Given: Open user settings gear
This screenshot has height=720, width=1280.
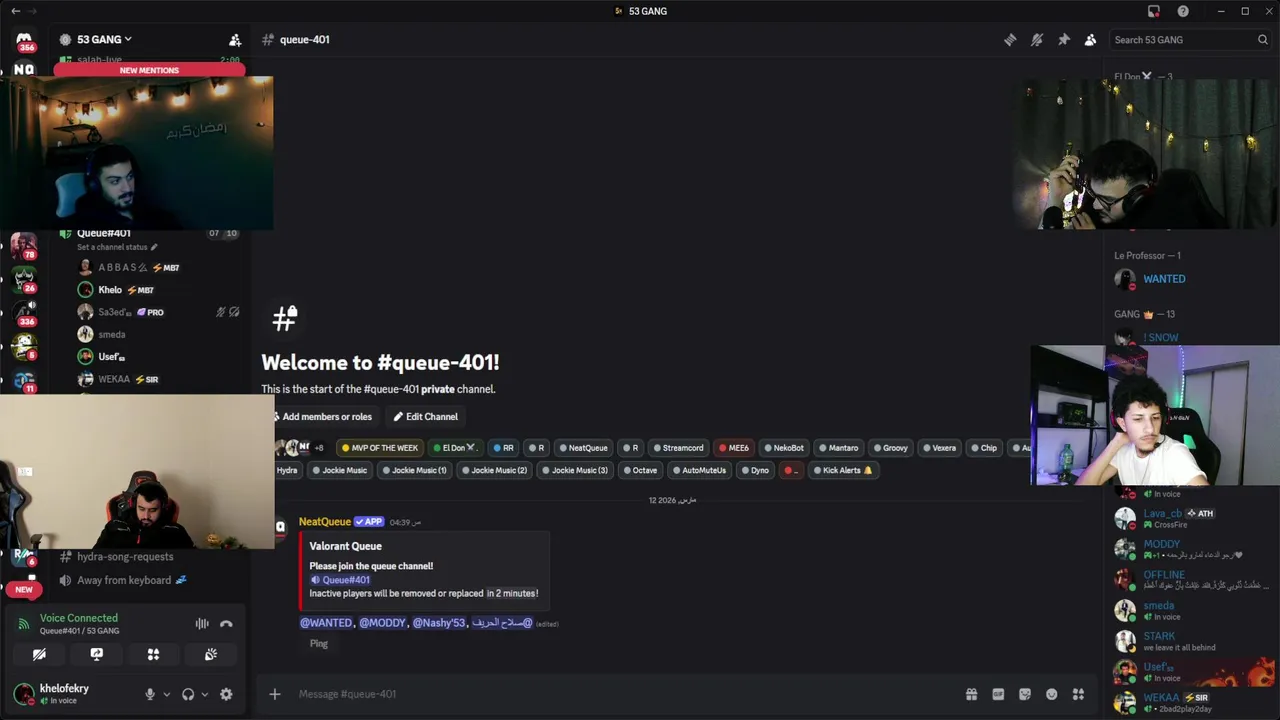Looking at the screenshot, I should (x=226, y=694).
